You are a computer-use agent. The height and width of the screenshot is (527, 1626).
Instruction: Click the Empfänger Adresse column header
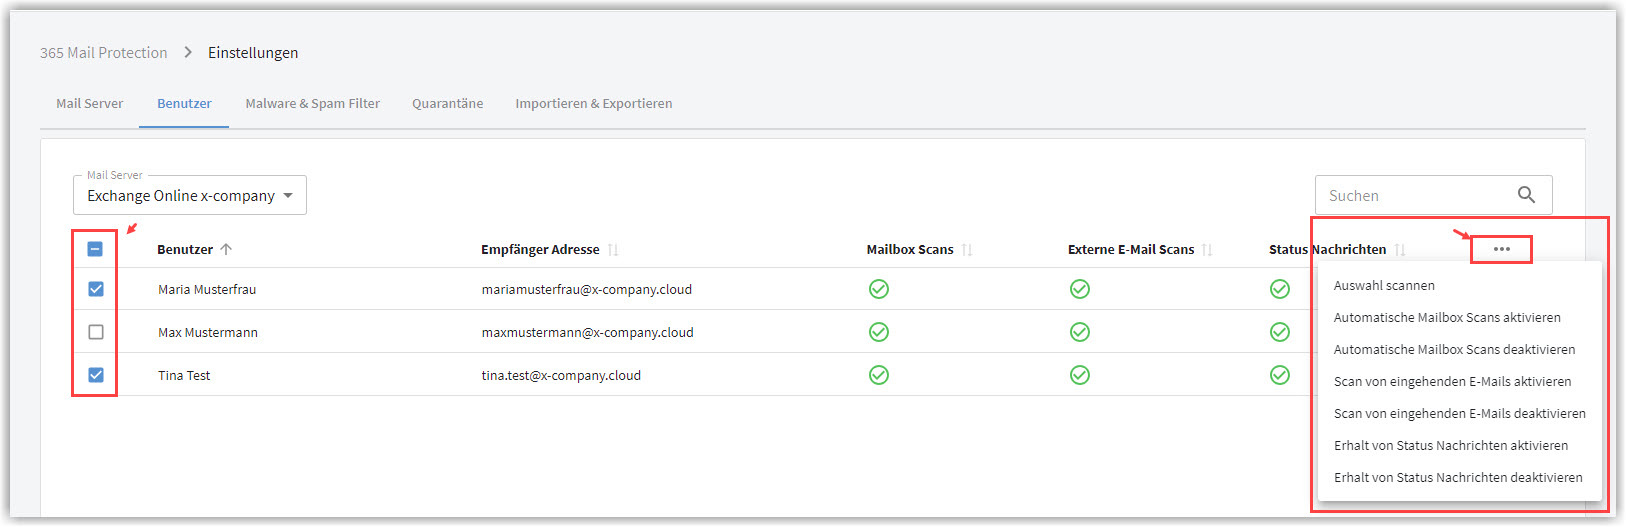click(x=540, y=249)
